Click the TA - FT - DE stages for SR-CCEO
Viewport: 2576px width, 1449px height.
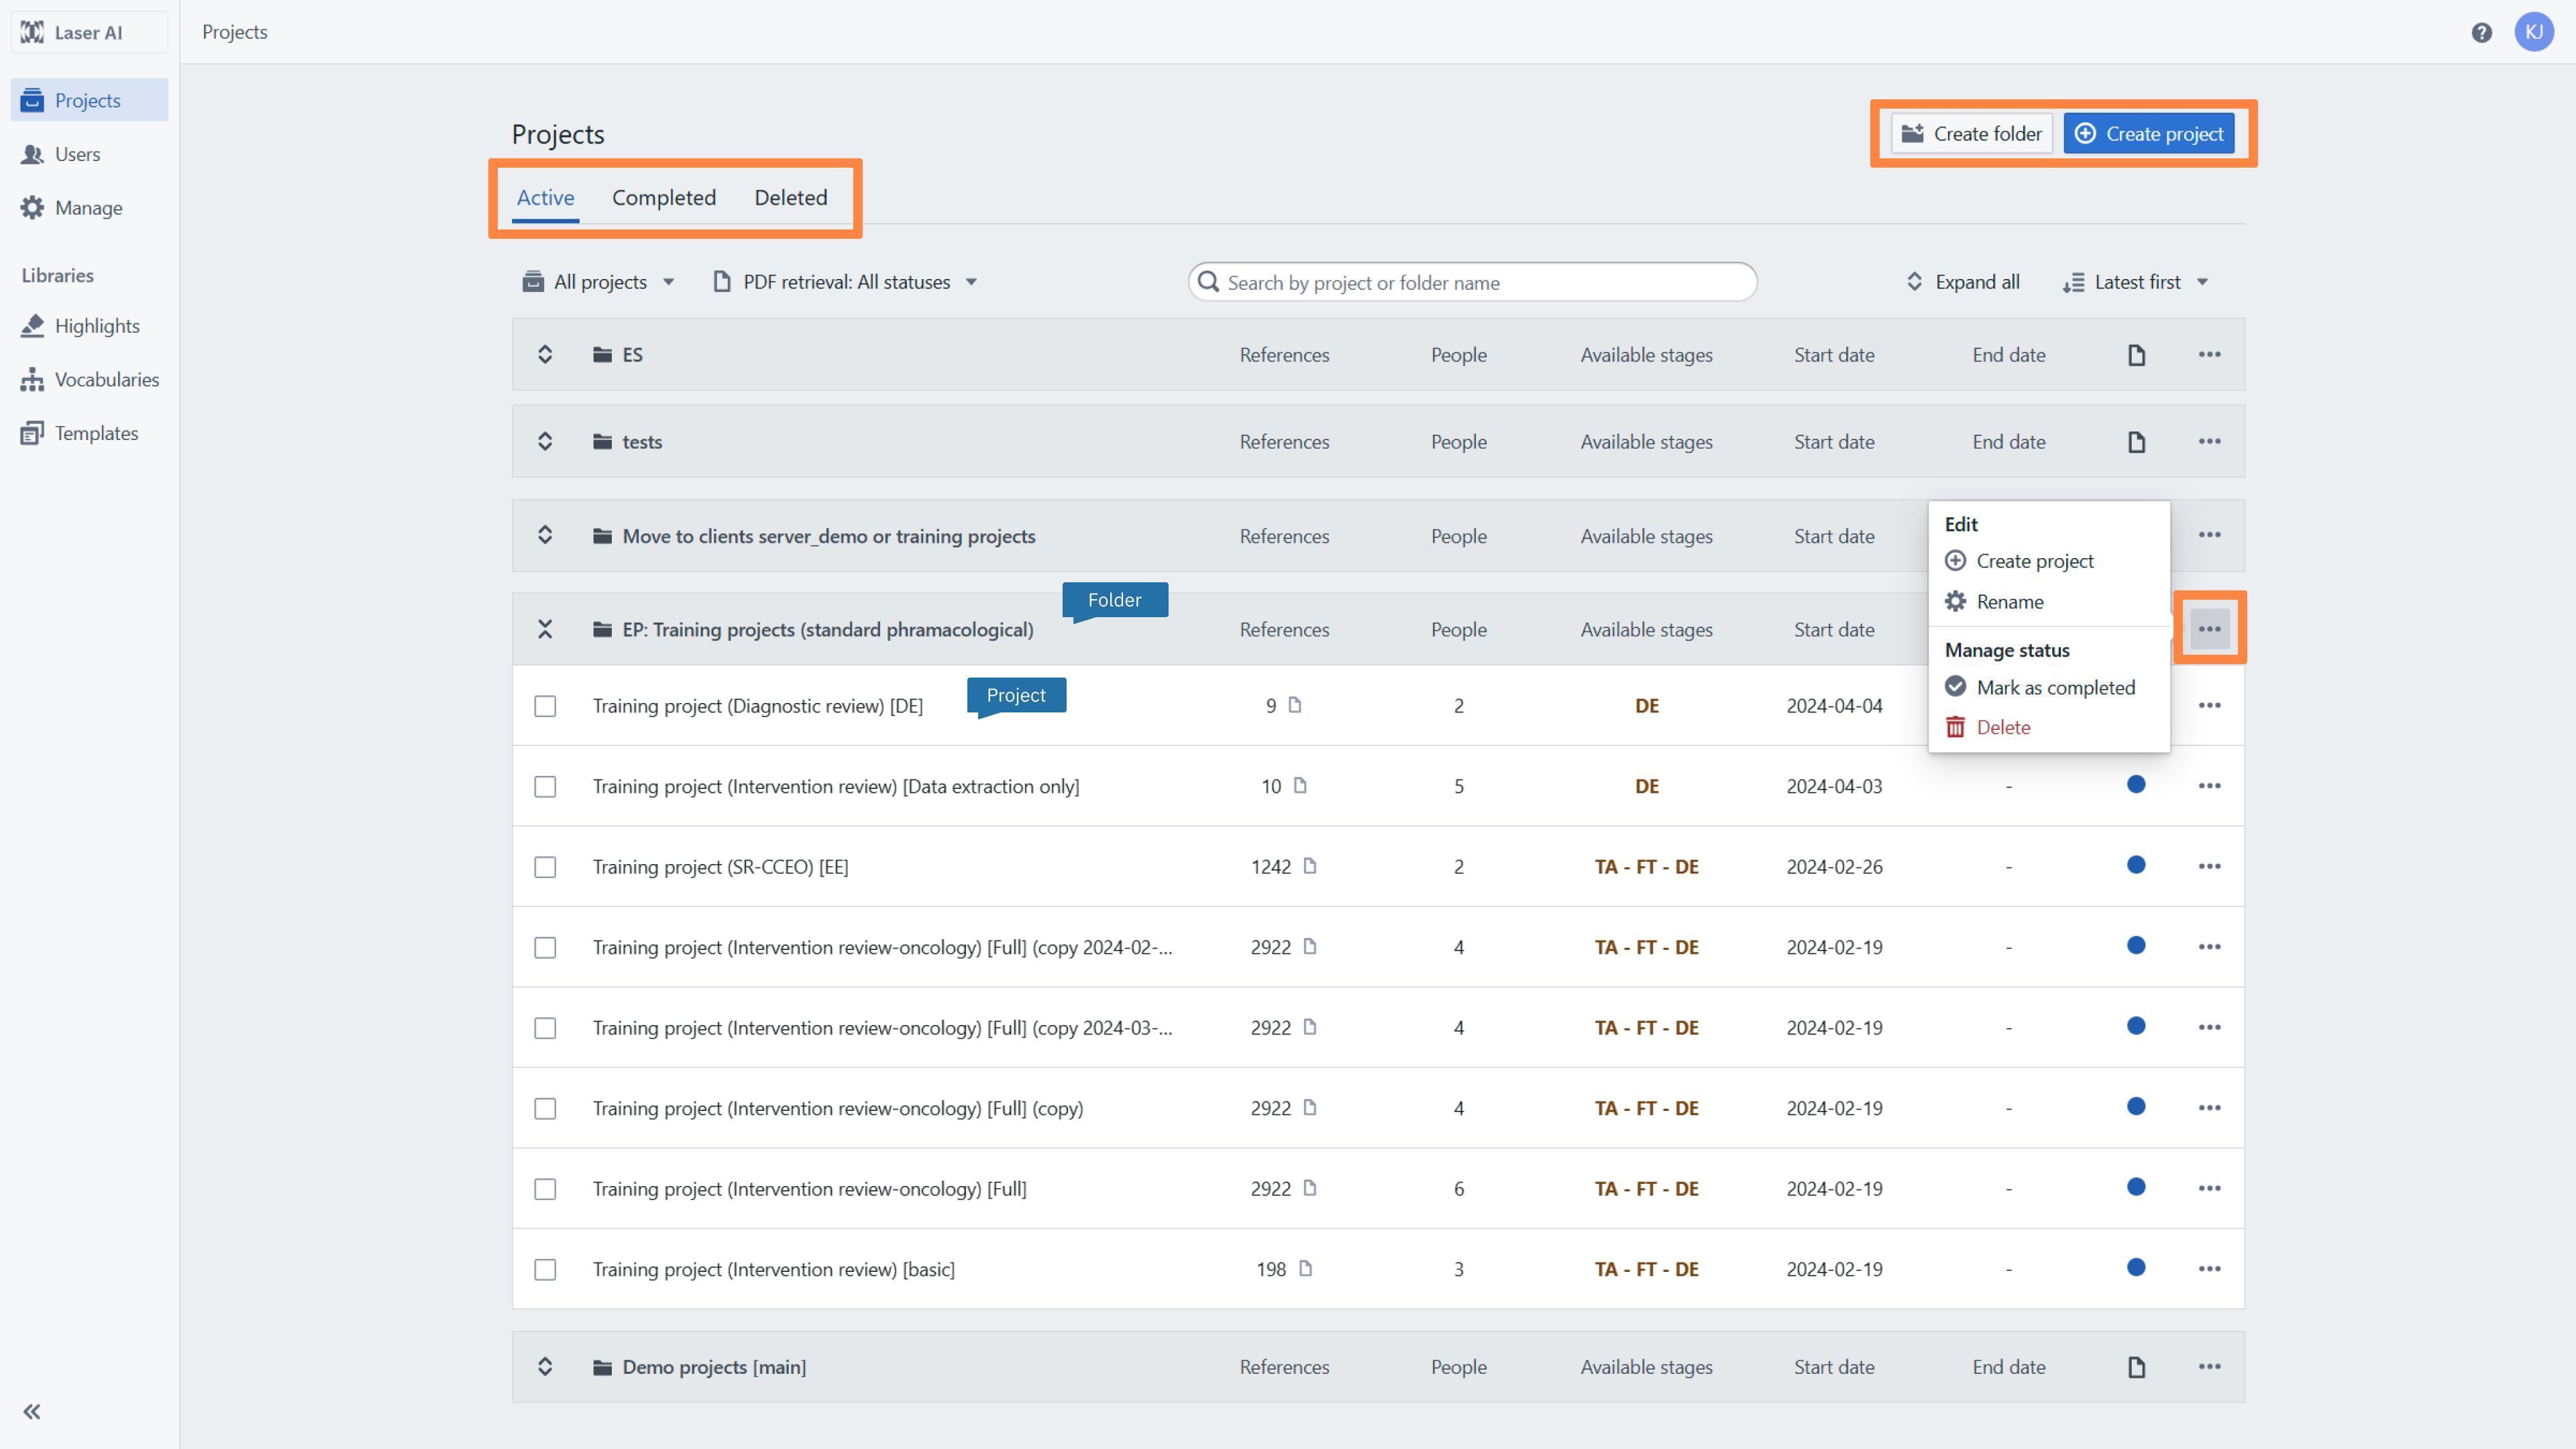(x=1646, y=867)
